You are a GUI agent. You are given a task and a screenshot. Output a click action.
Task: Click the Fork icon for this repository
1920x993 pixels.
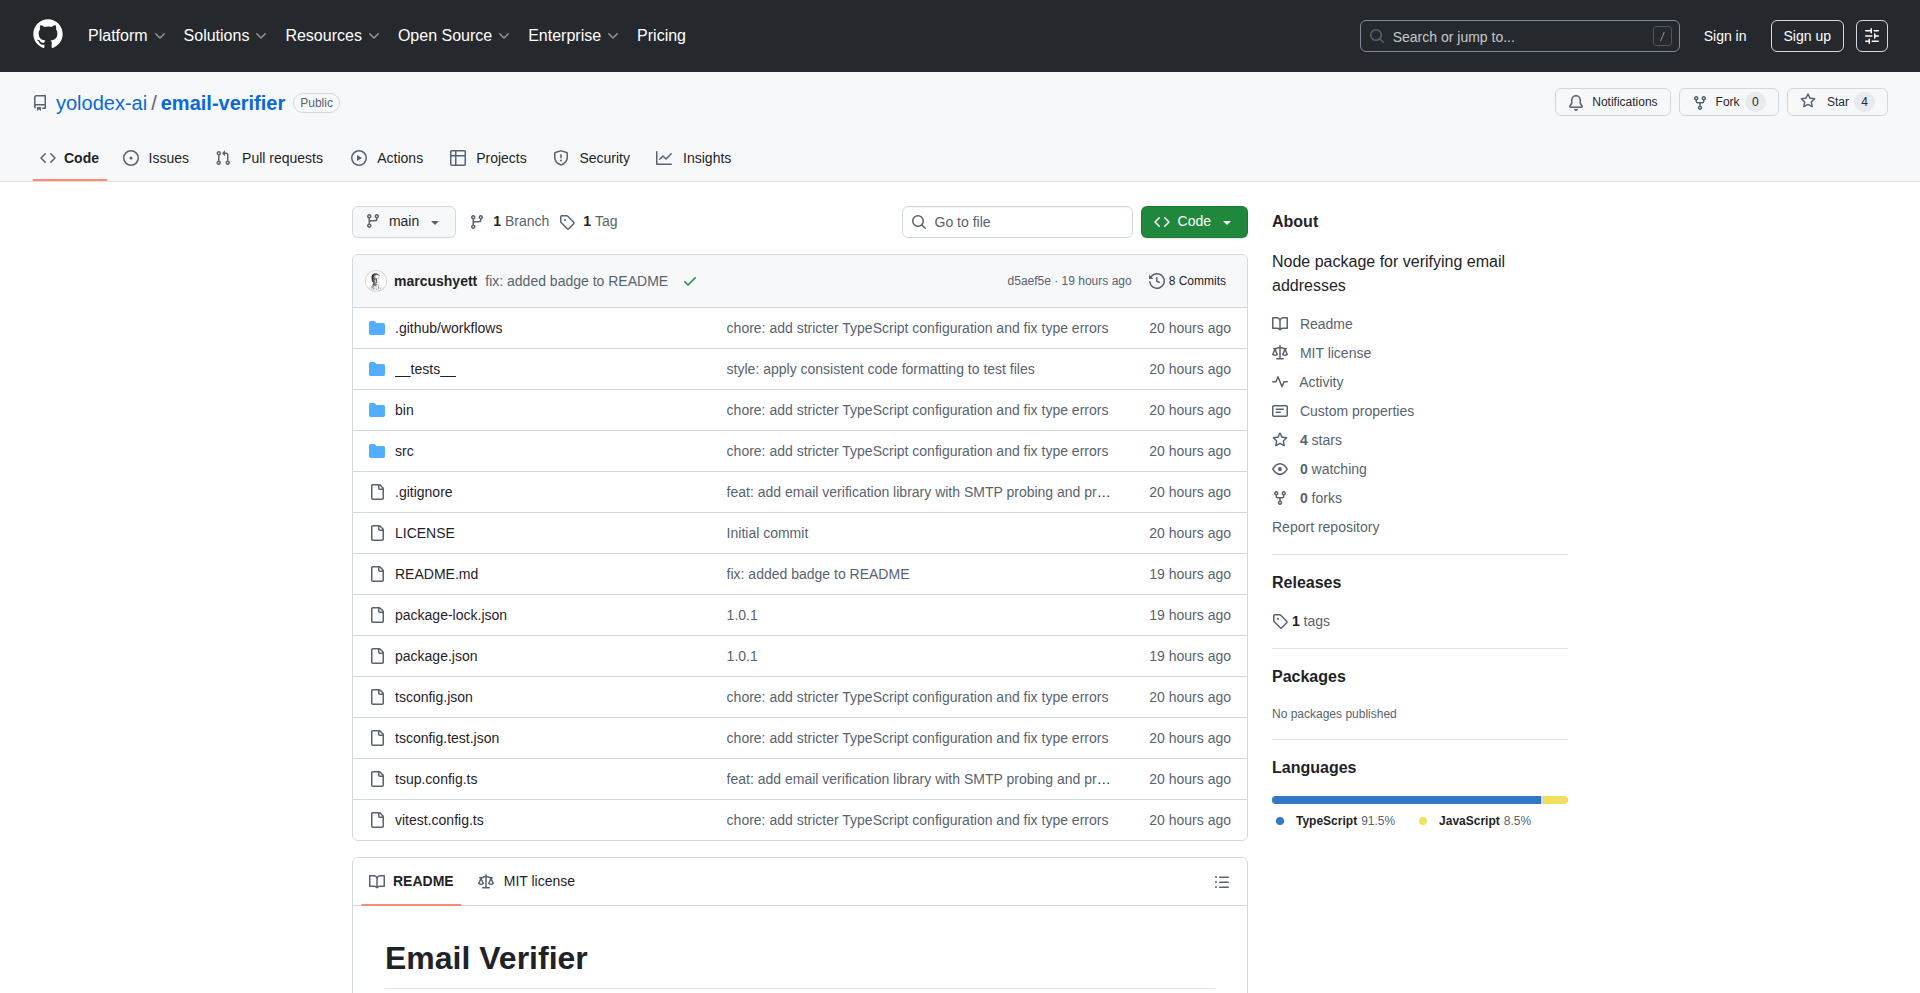point(1701,101)
